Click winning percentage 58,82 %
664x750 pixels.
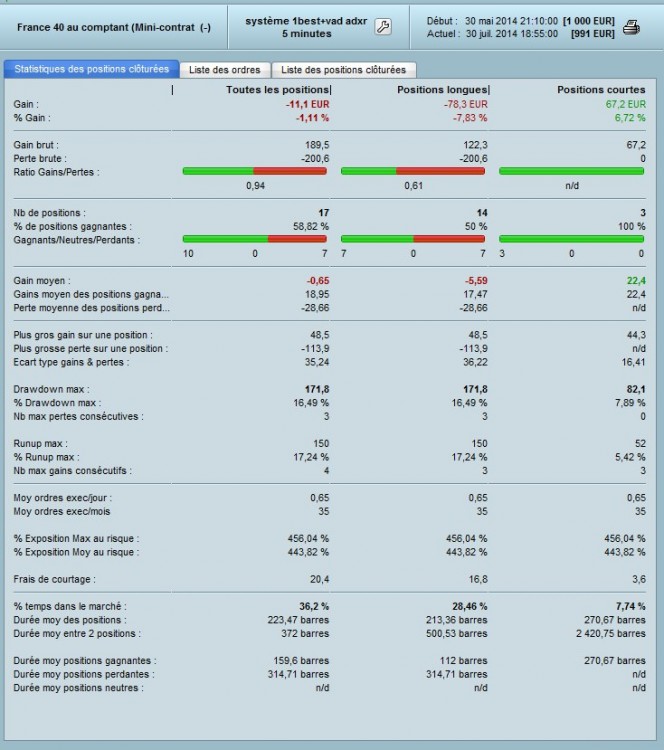[x=311, y=226]
